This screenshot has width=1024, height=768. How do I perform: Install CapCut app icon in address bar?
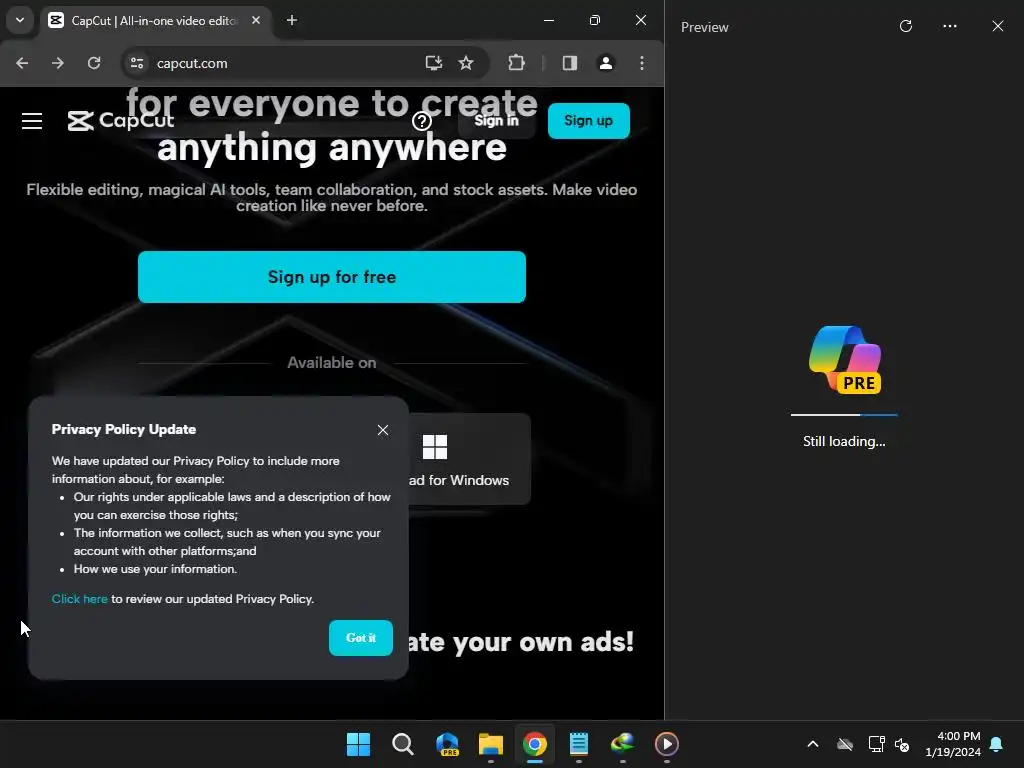(434, 63)
